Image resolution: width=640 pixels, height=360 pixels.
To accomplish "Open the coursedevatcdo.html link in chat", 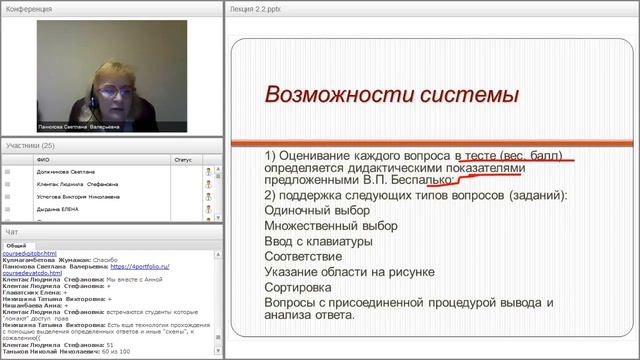I will [32, 273].
